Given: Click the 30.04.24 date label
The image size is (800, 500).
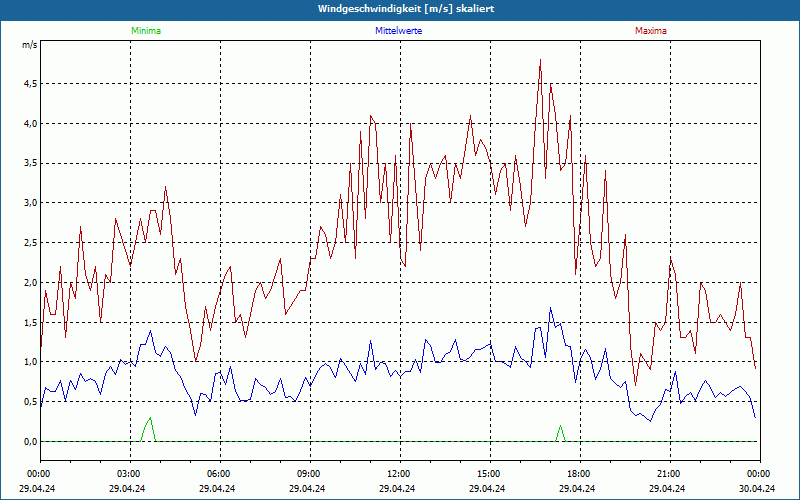Looking at the screenshot, I should coord(758,488).
